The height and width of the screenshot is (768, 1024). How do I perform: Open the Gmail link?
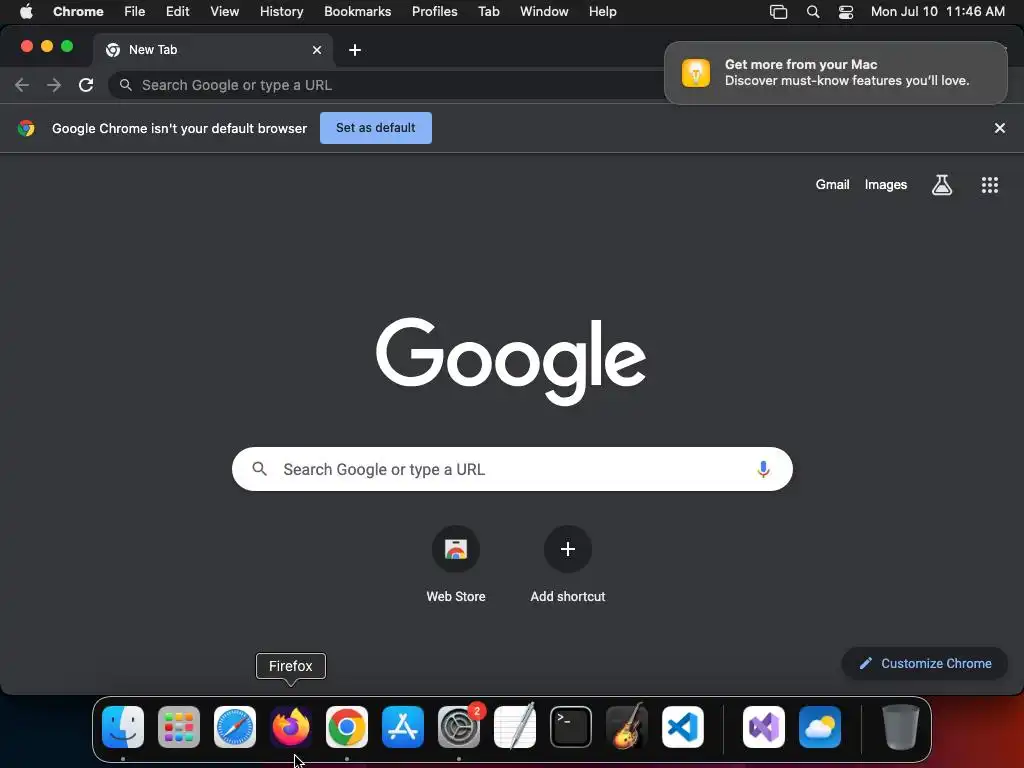833,185
